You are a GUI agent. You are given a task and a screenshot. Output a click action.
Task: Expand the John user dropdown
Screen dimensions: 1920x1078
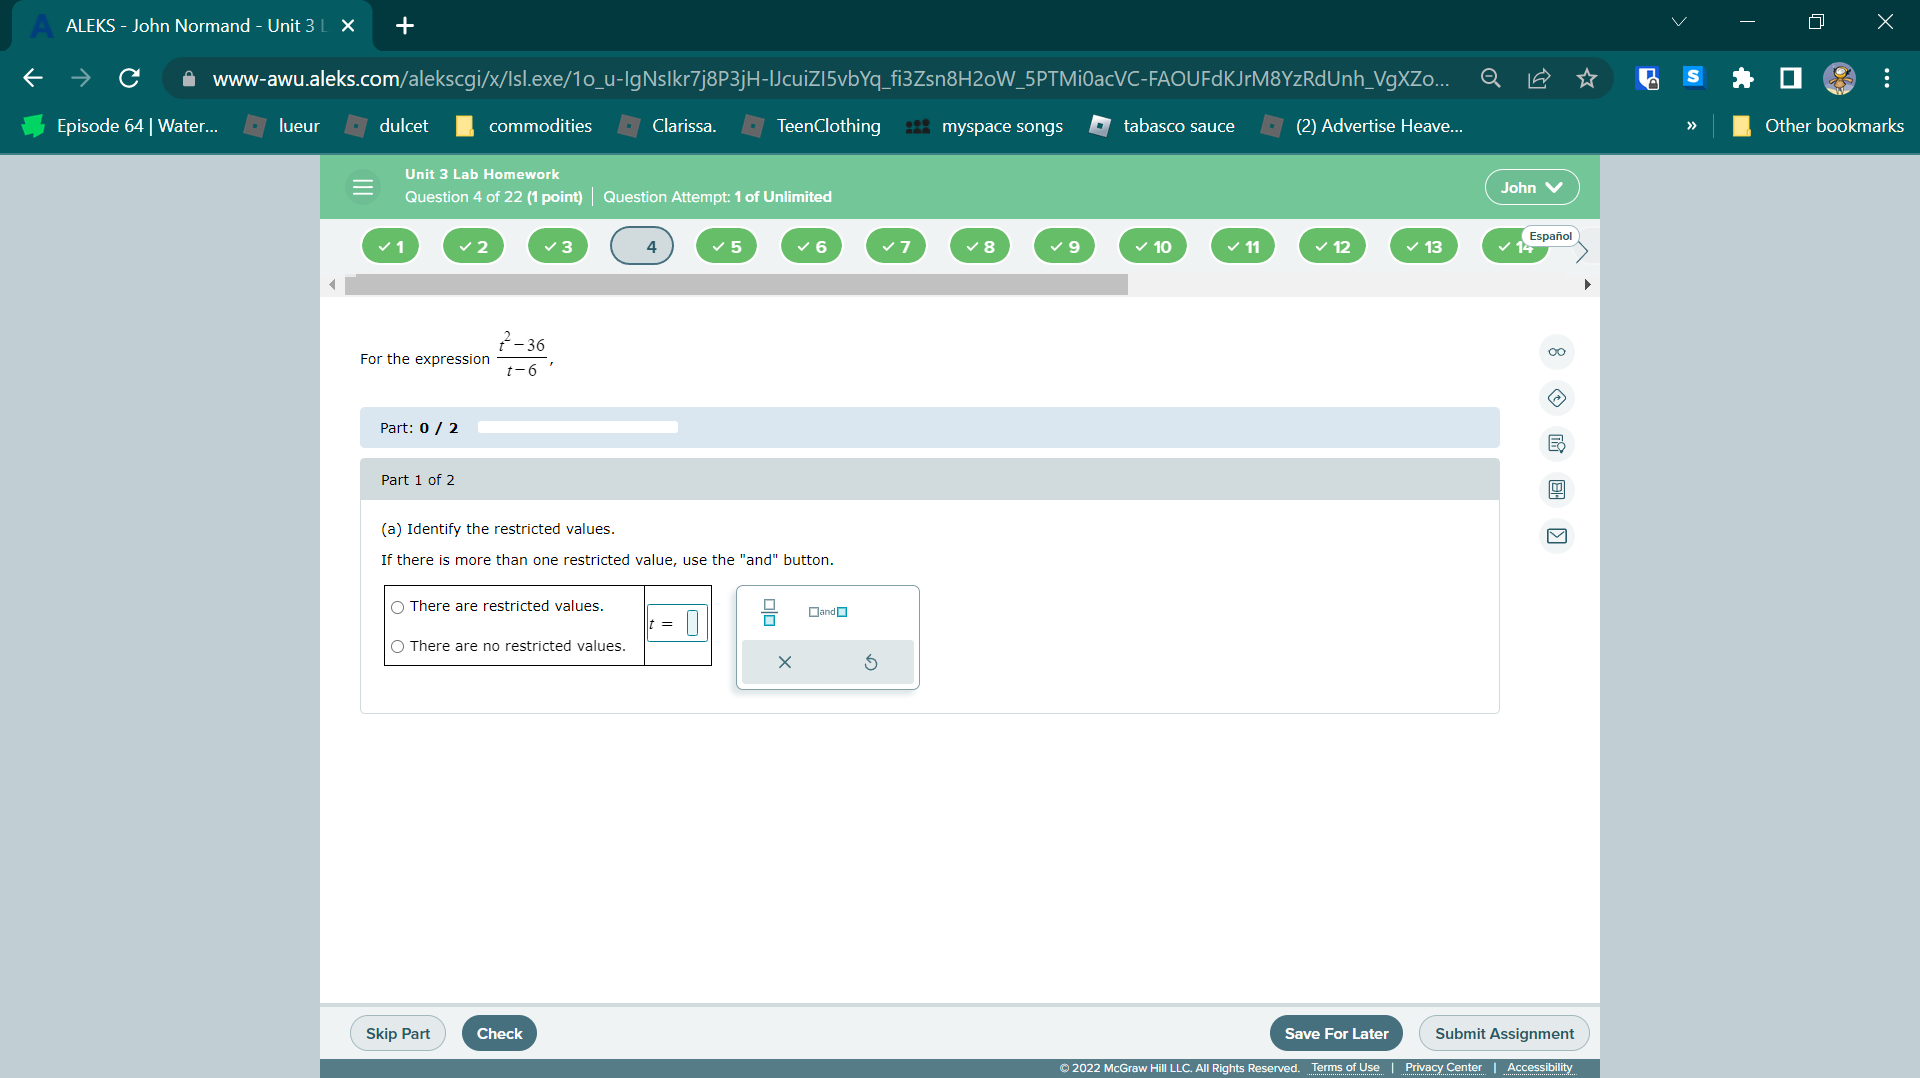(x=1532, y=187)
